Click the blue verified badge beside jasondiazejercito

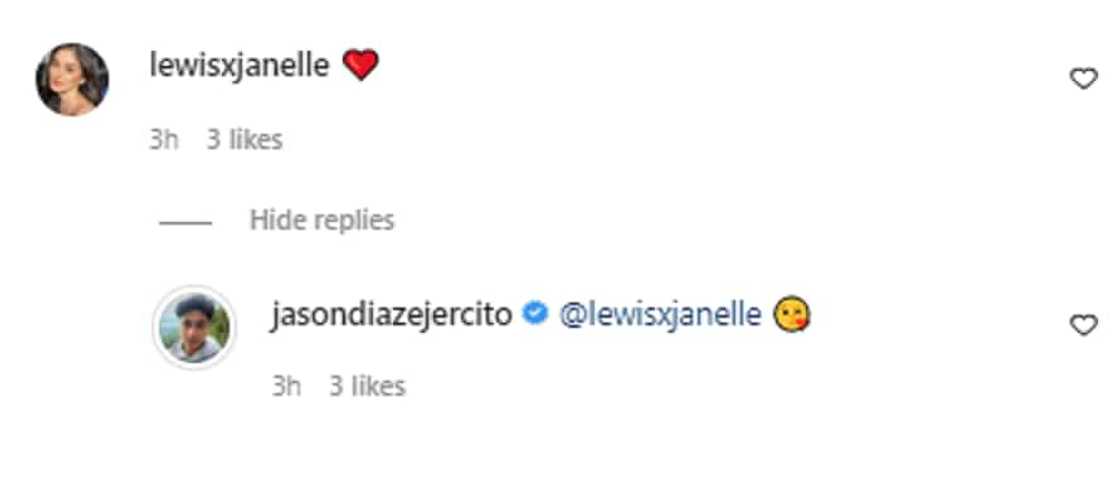coord(535,315)
